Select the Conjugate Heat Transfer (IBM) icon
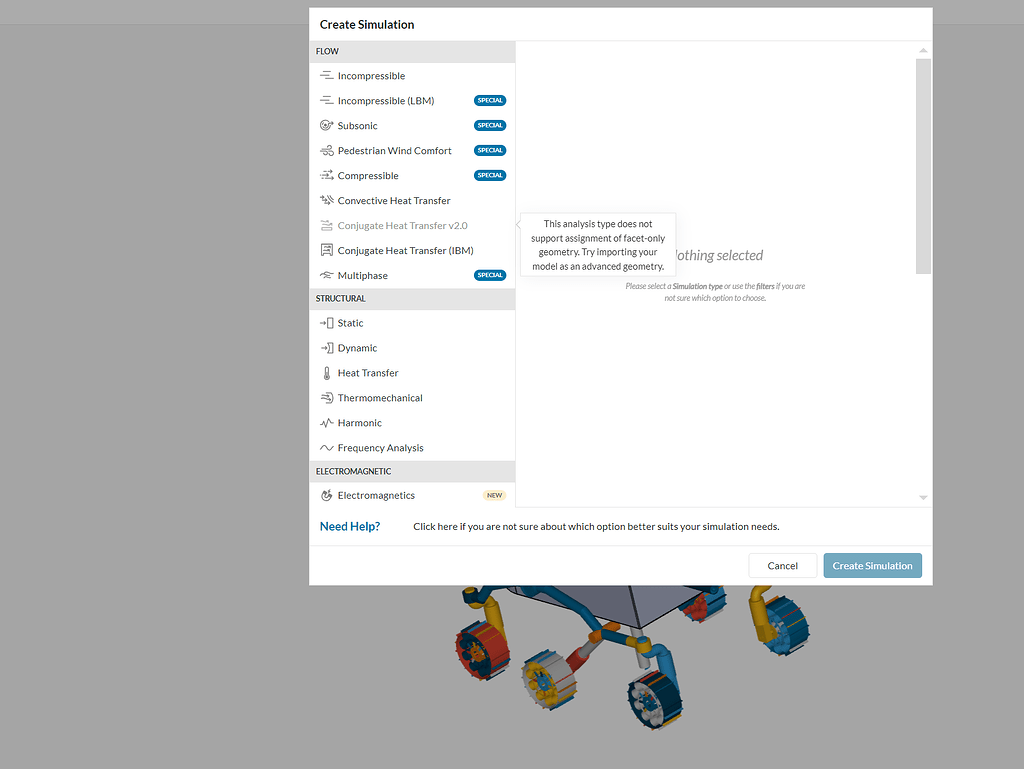The width and height of the screenshot is (1024, 769). click(x=326, y=250)
